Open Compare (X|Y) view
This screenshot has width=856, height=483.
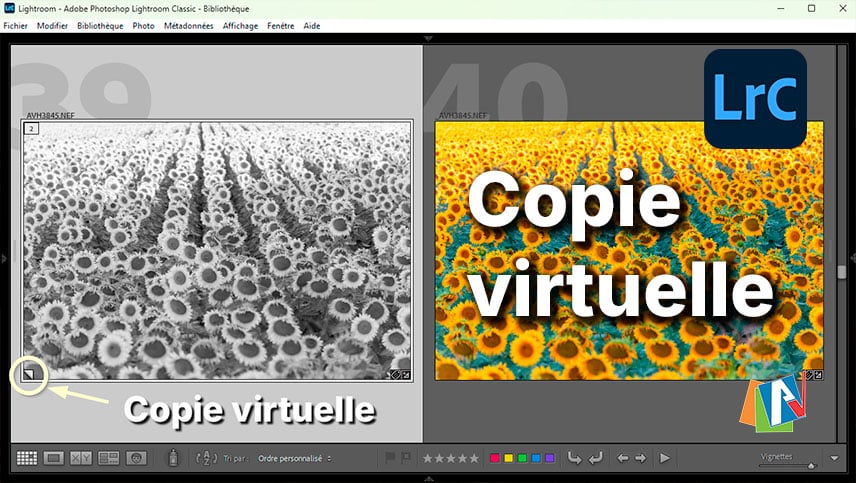pos(81,458)
